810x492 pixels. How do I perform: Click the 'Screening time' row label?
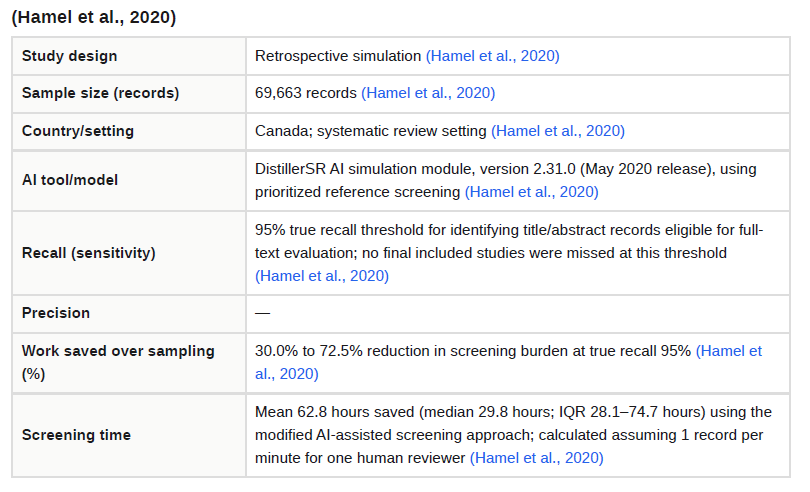point(76,435)
